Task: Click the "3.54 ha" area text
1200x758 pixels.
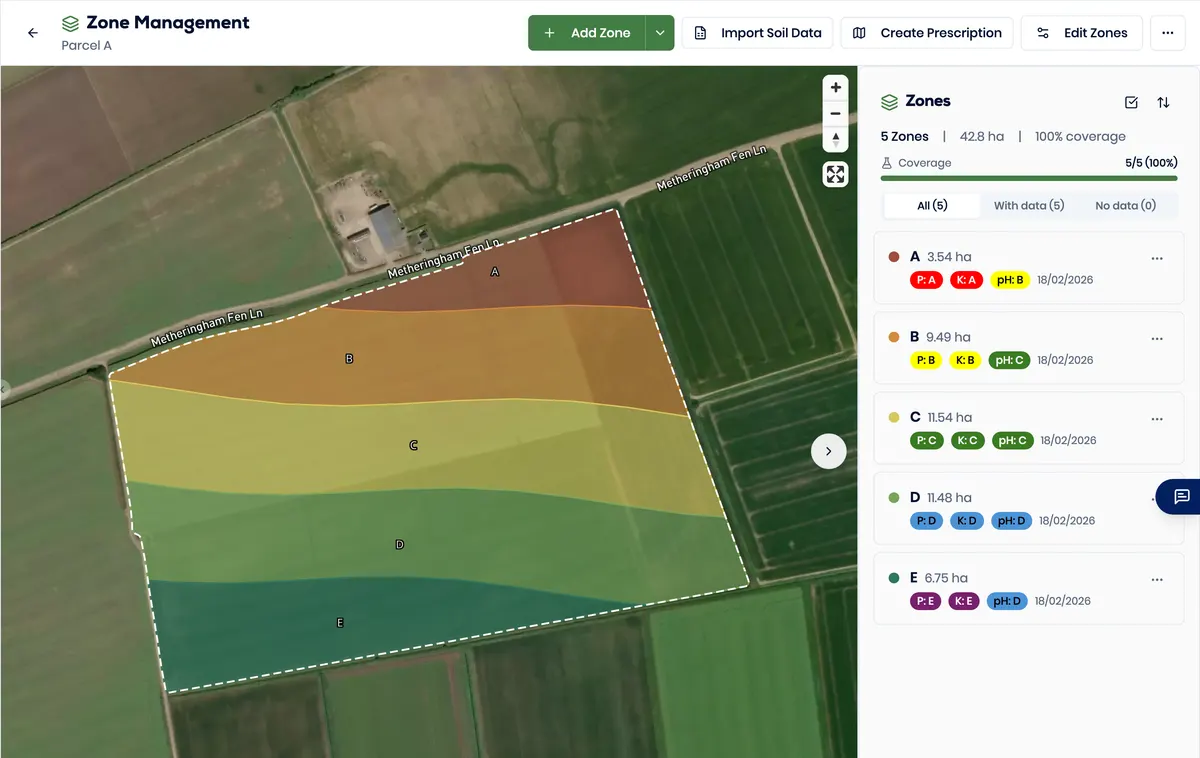Action: point(949,257)
